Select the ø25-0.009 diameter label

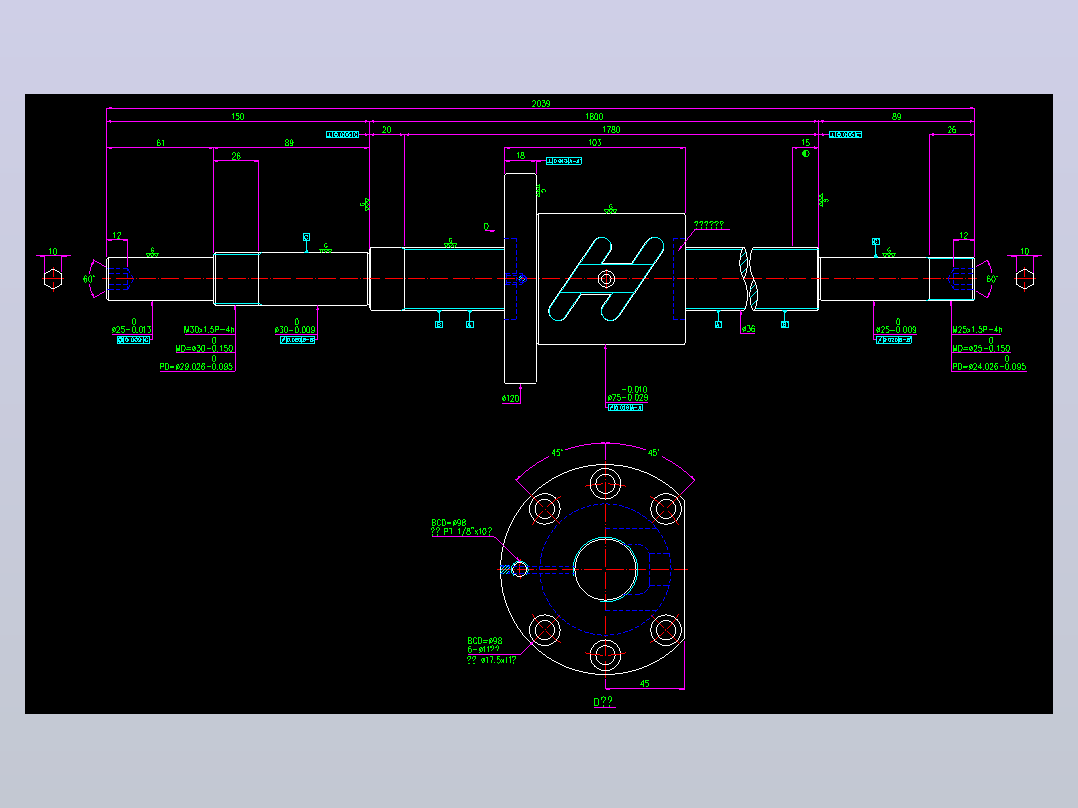(x=896, y=330)
